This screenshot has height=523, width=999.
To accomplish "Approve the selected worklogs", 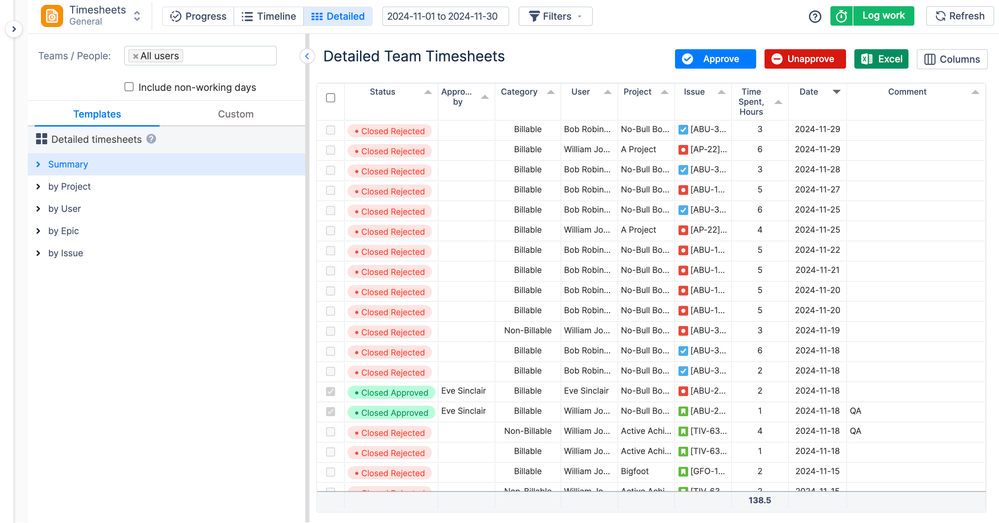I will point(715,59).
